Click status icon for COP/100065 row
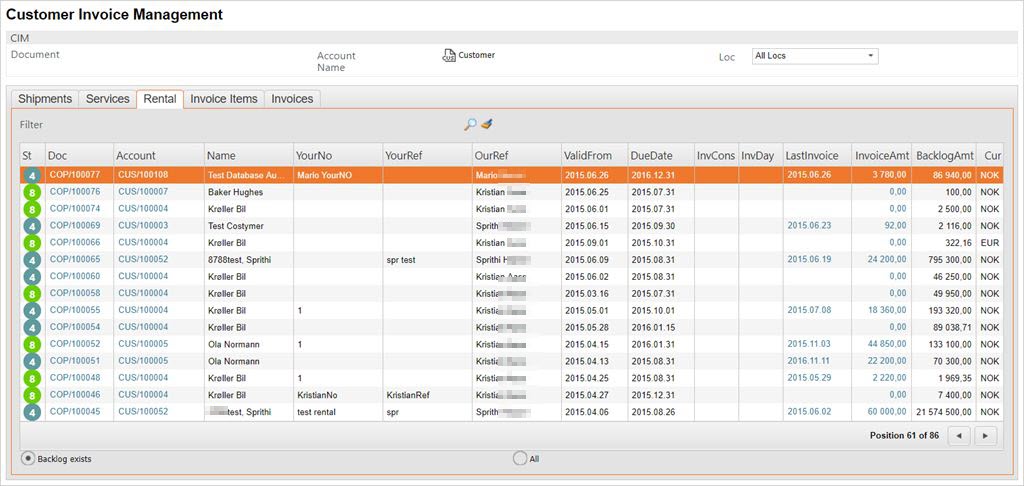The width and height of the screenshot is (1024, 486). 31,260
